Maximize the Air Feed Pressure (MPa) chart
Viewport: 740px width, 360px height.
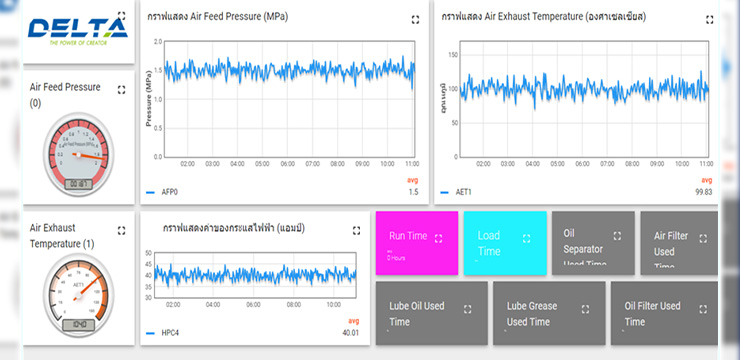coord(415,19)
